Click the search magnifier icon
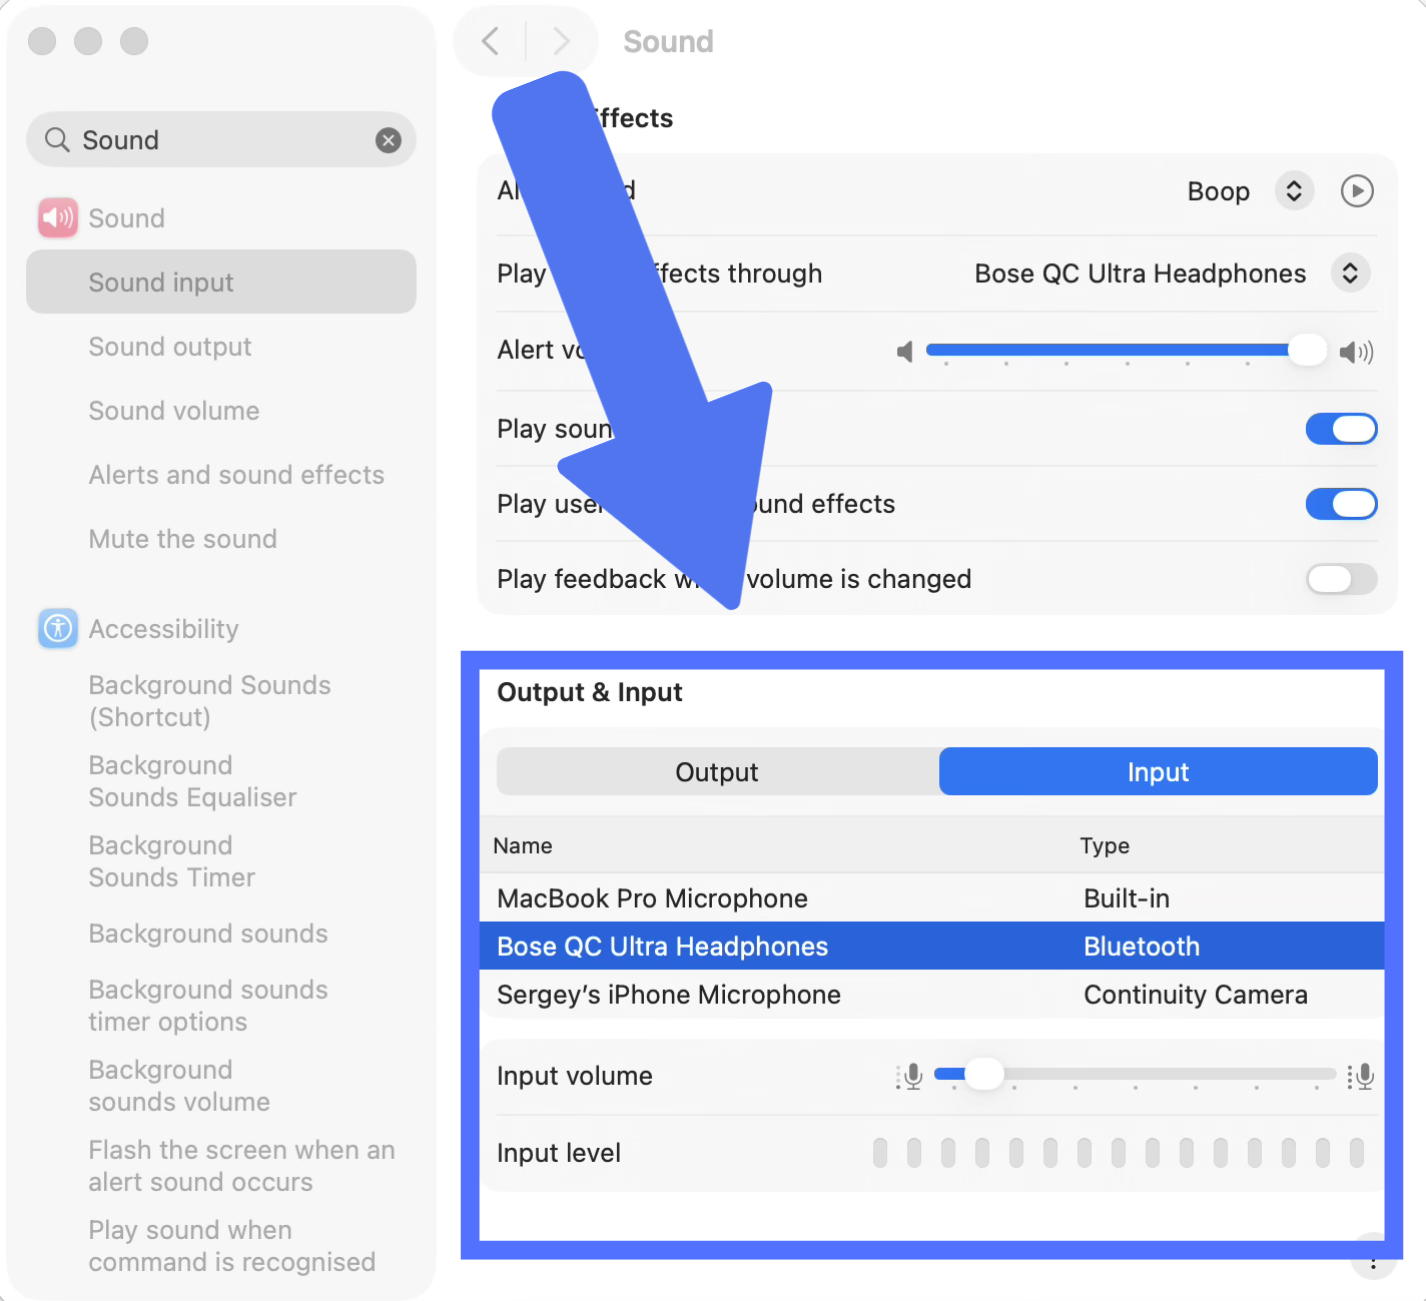The width and height of the screenshot is (1426, 1301). [57, 140]
